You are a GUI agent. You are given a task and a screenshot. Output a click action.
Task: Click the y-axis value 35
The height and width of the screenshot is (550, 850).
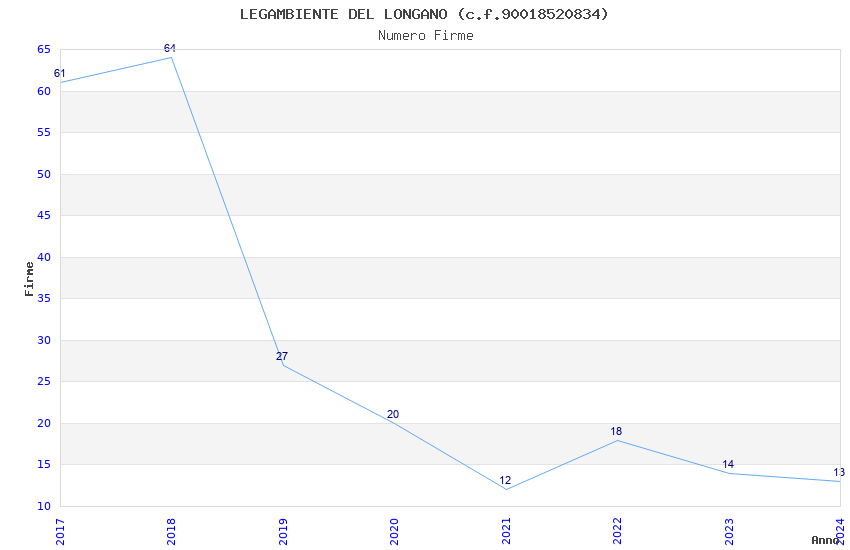tap(44, 299)
